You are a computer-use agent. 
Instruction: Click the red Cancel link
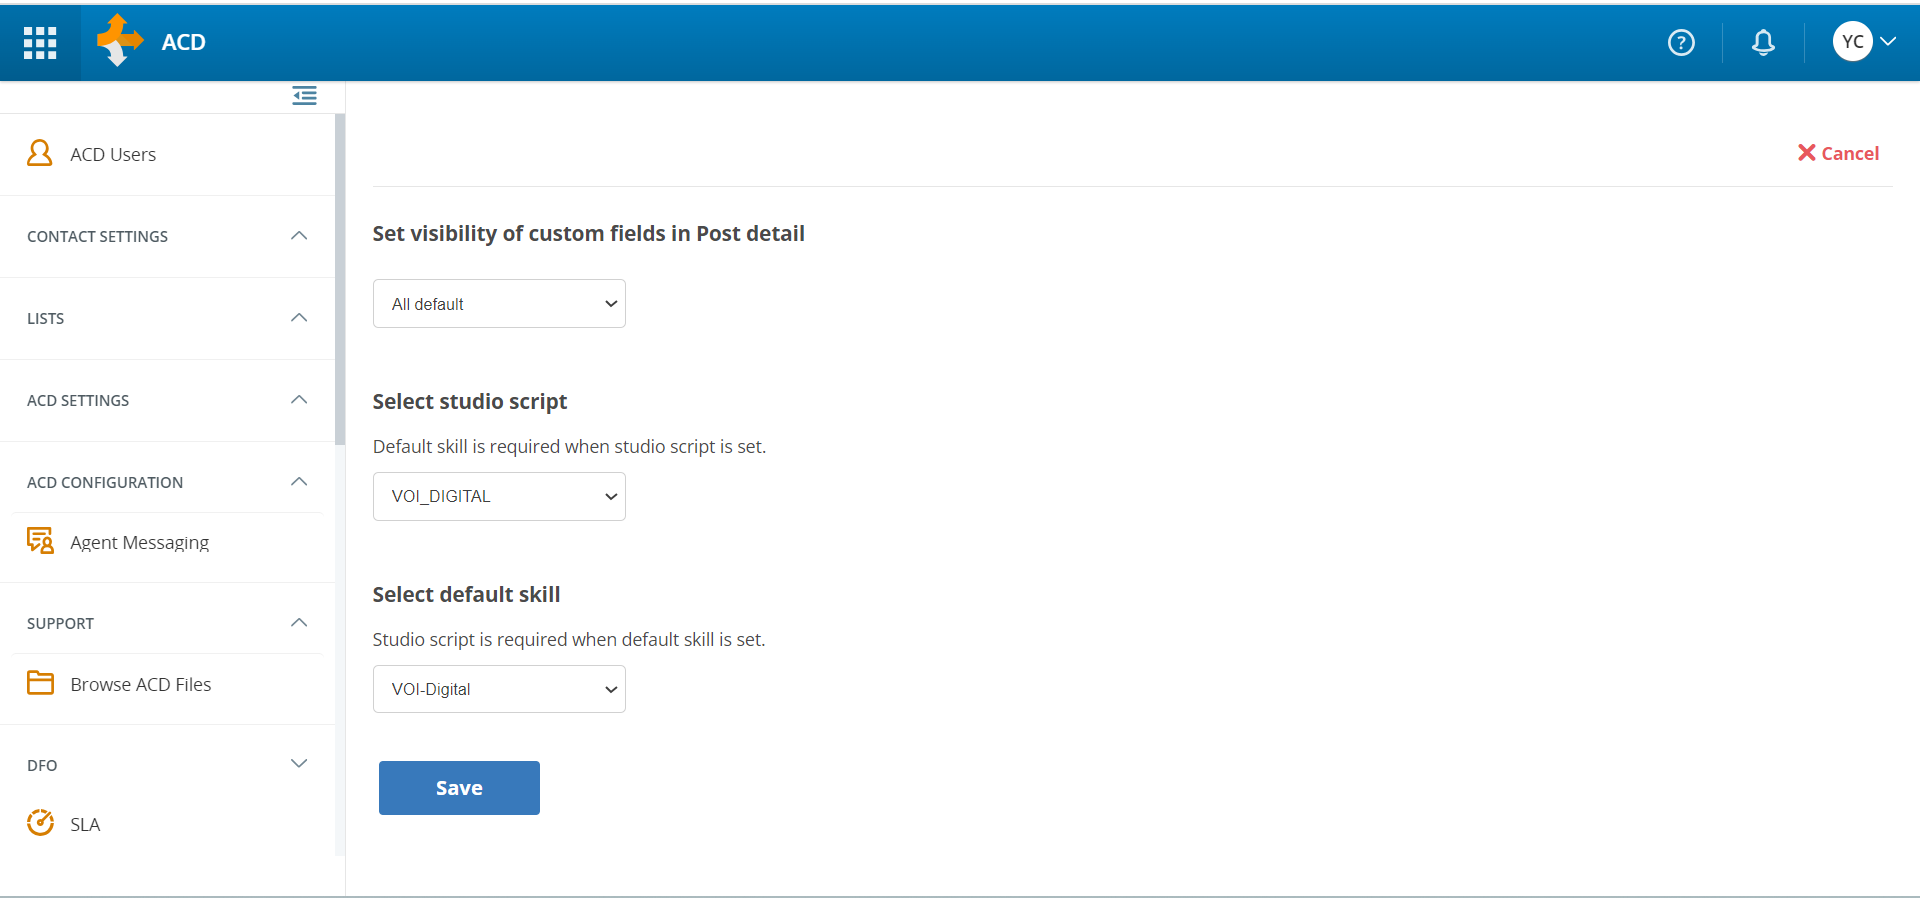(1838, 153)
